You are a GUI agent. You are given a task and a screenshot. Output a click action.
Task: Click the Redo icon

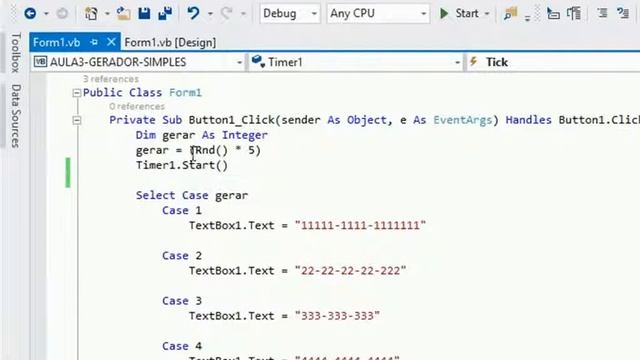pyautogui.click(x=227, y=13)
